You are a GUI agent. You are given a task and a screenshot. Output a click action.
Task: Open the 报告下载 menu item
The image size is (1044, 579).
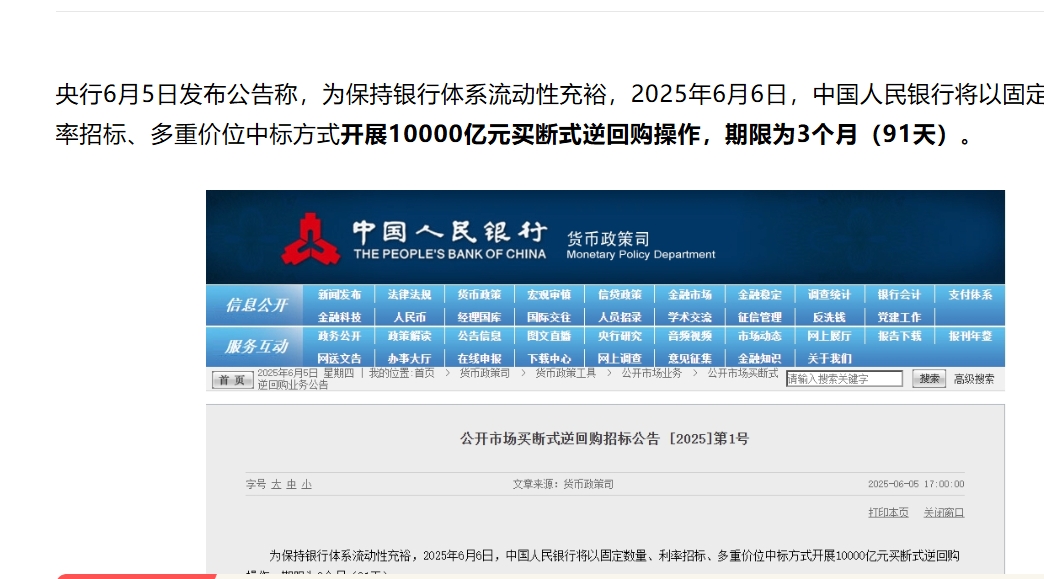click(x=900, y=337)
